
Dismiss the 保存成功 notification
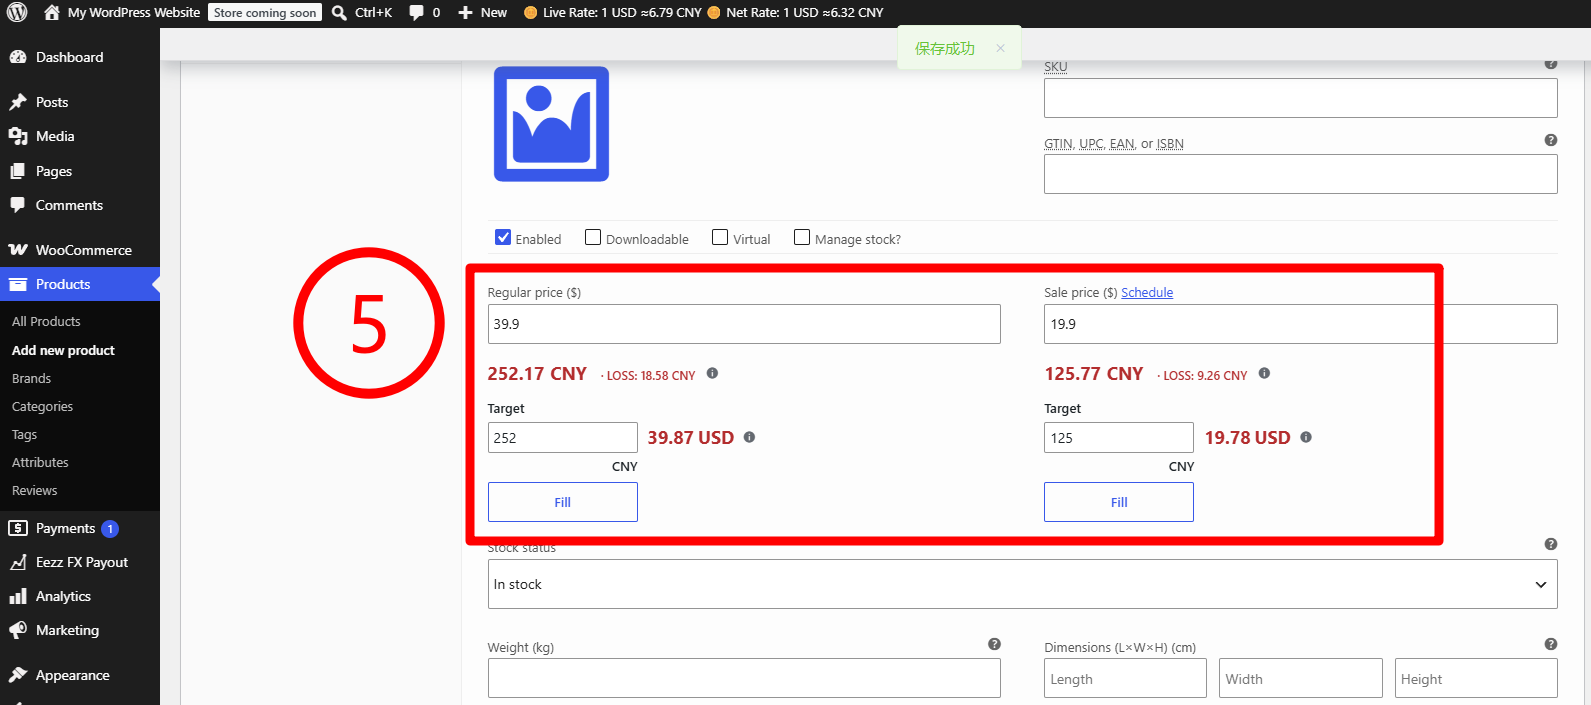[1000, 48]
